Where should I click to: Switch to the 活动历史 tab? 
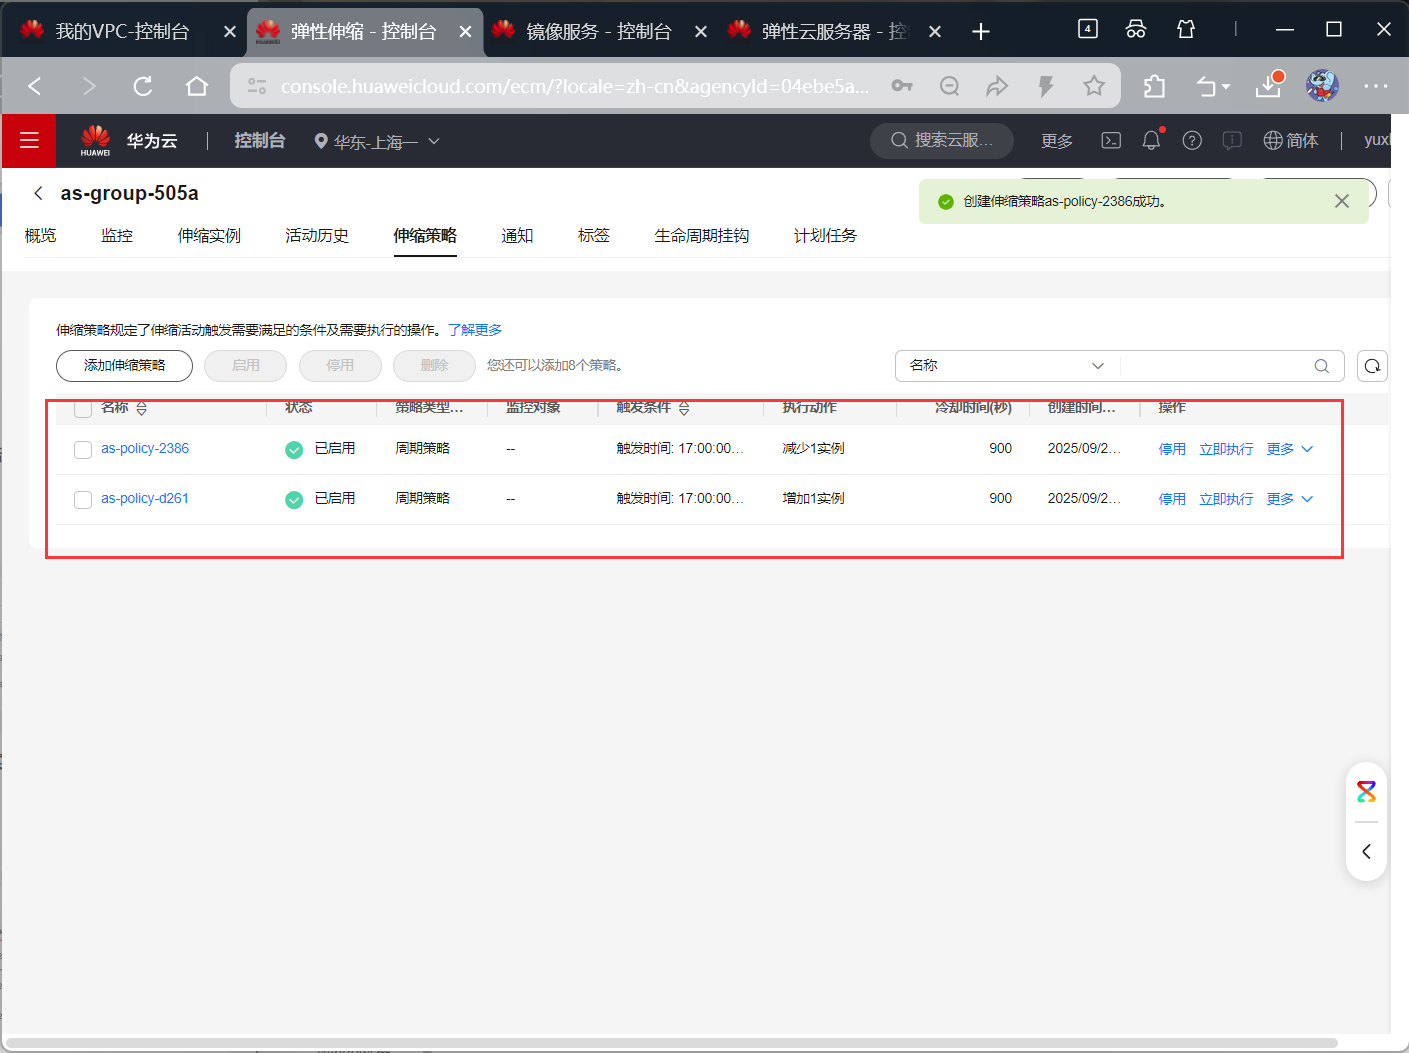point(317,236)
